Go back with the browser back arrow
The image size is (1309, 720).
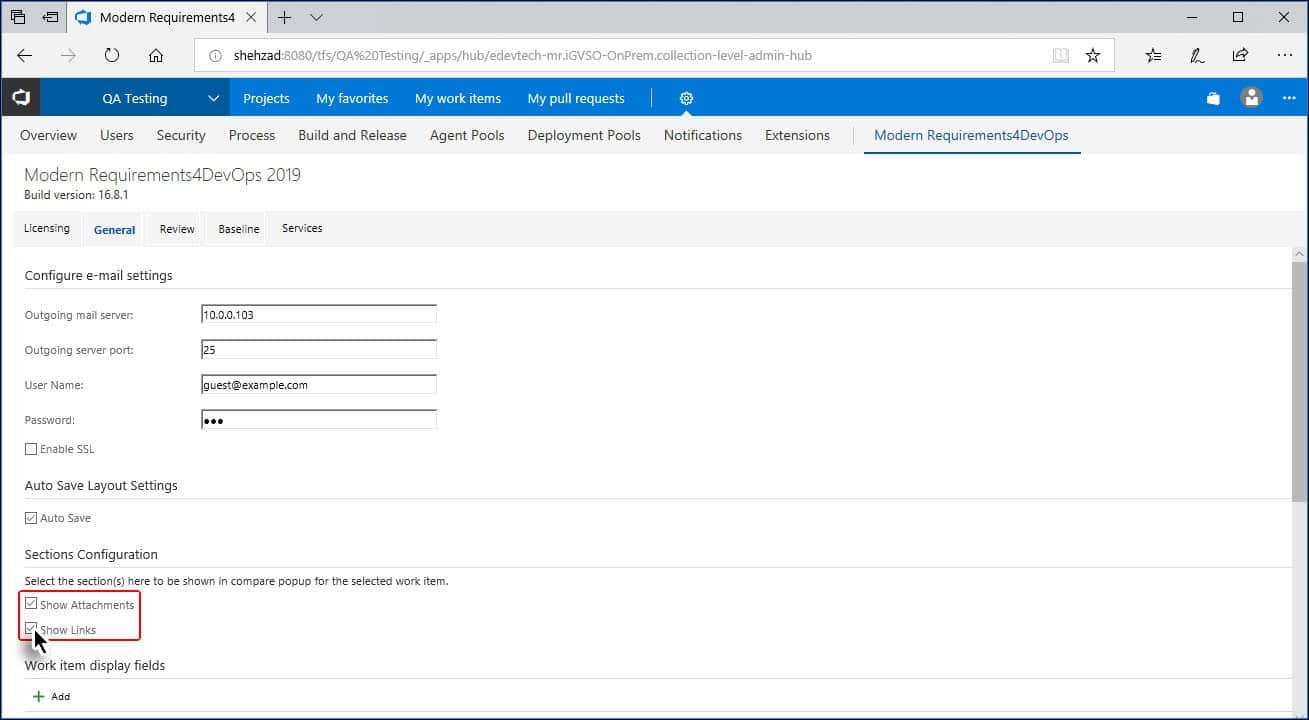point(25,56)
